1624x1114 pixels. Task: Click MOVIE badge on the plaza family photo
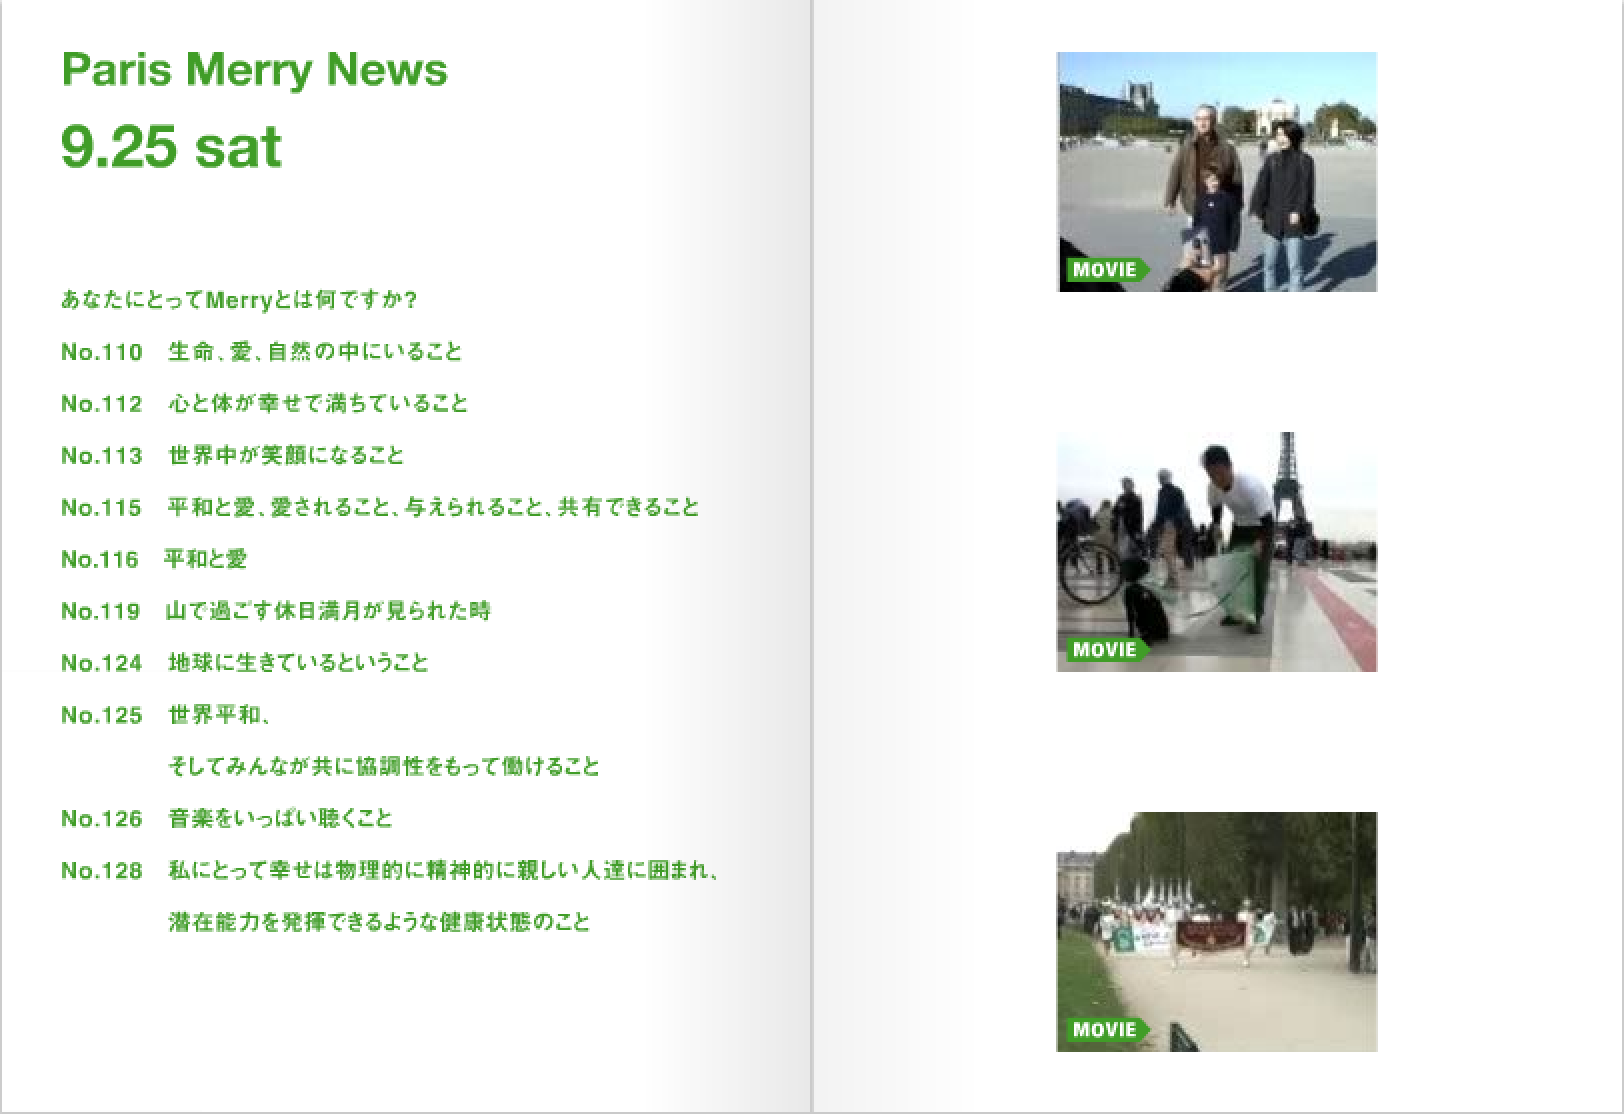tap(1108, 269)
